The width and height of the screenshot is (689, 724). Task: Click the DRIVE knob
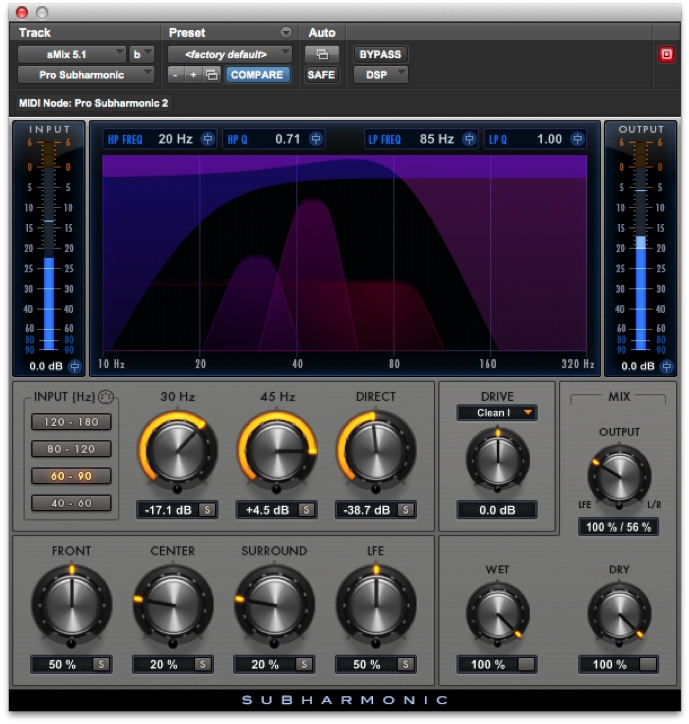498,461
